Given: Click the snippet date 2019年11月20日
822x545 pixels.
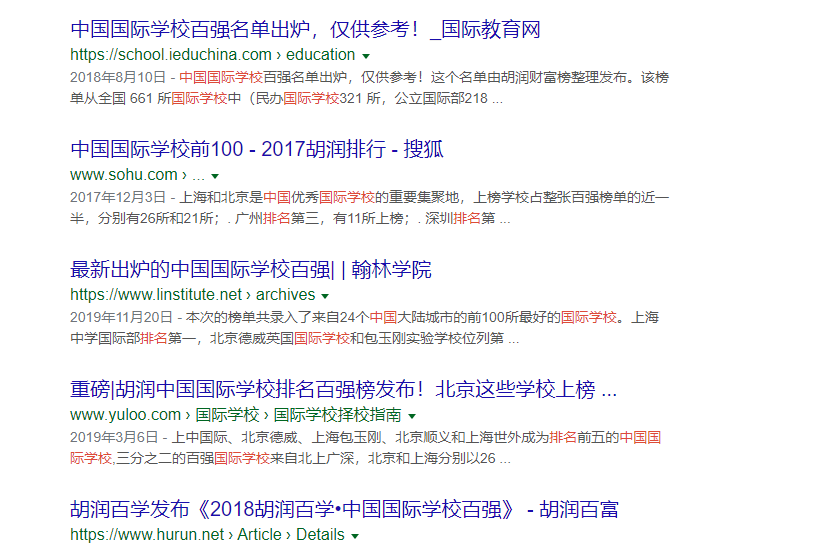Looking at the screenshot, I should pos(121,318).
